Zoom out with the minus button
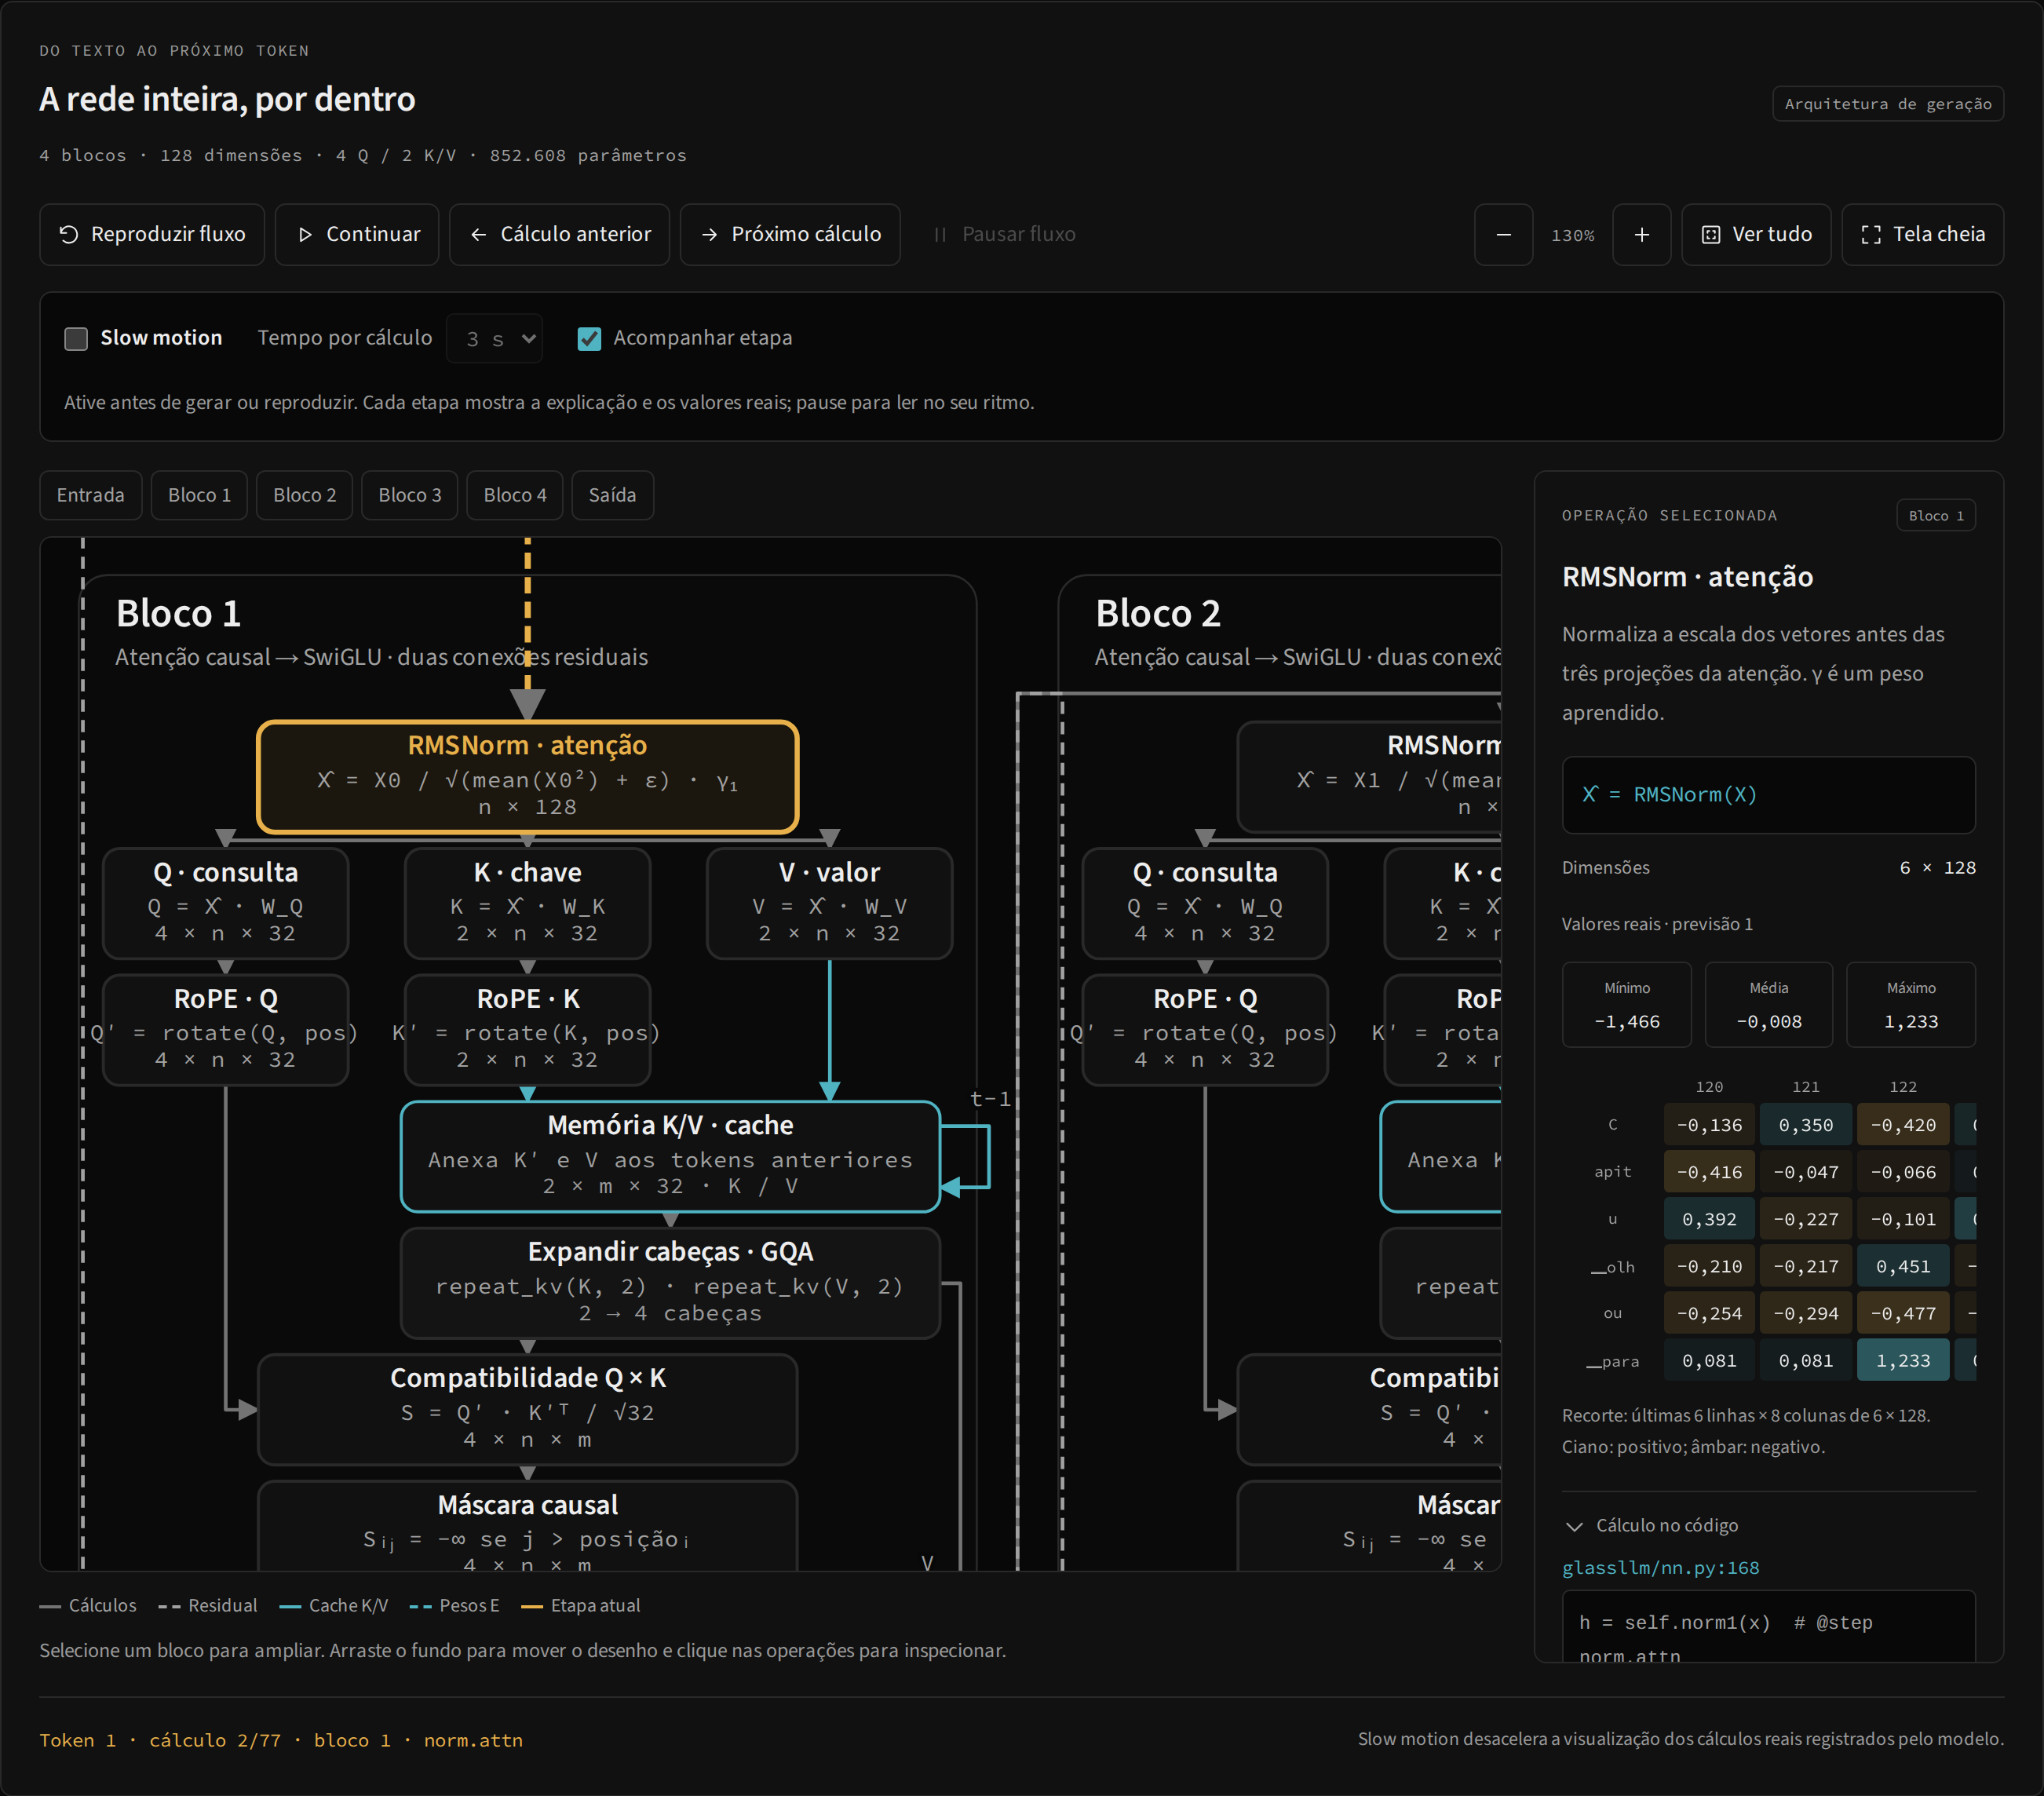This screenshot has height=1796, width=2044. (1503, 234)
